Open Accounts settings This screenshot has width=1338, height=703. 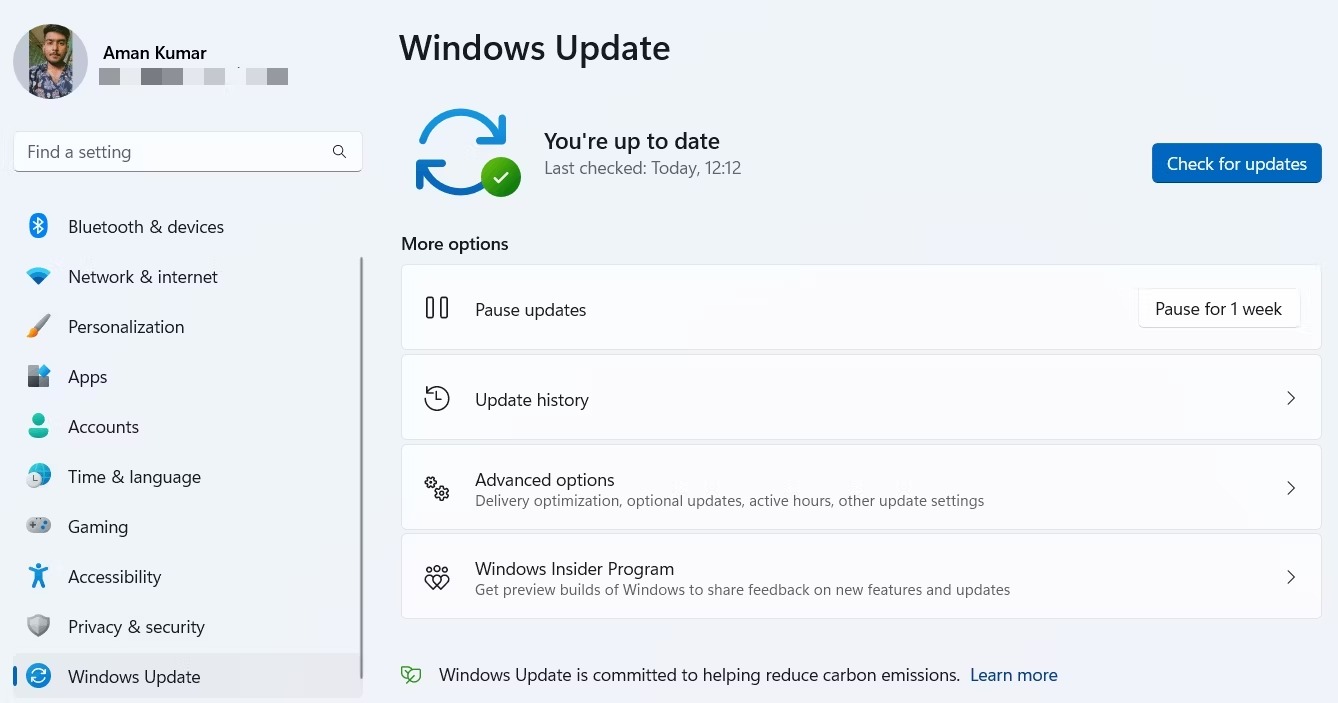tap(187, 427)
